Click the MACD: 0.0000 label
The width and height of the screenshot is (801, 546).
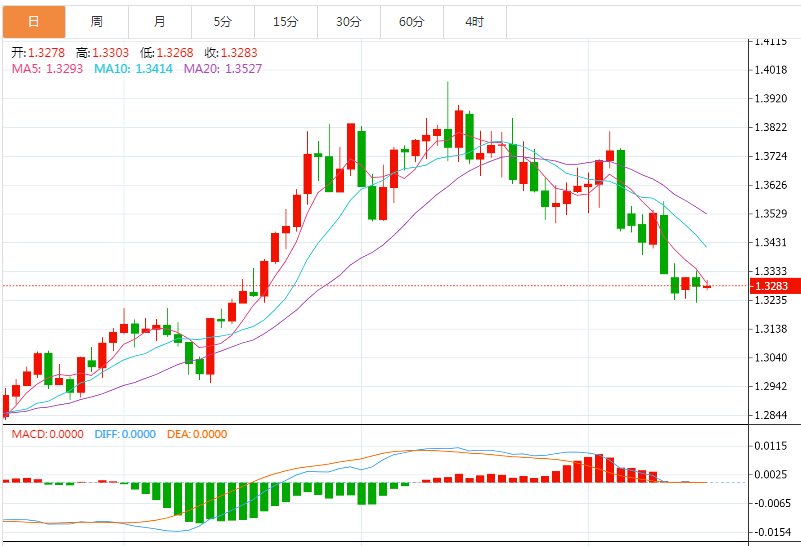pos(48,434)
